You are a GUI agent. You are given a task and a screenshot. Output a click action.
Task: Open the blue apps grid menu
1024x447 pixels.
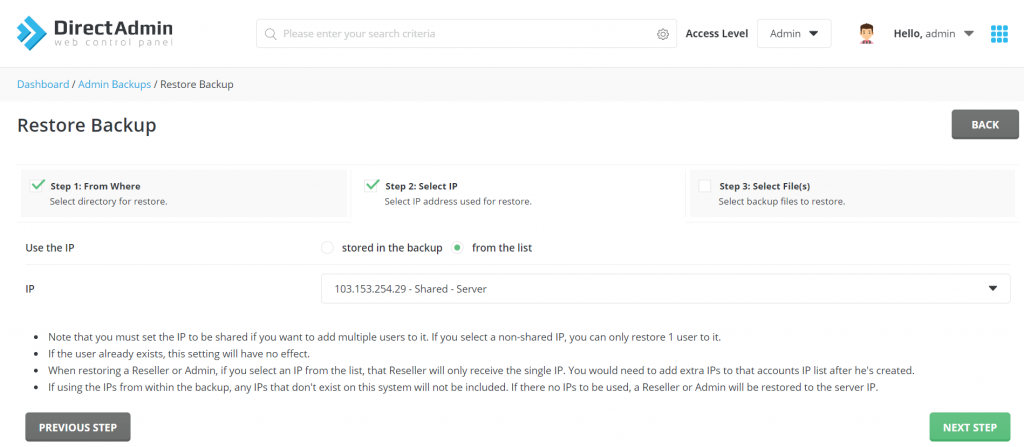pyautogui.click(x=999, y=34)
